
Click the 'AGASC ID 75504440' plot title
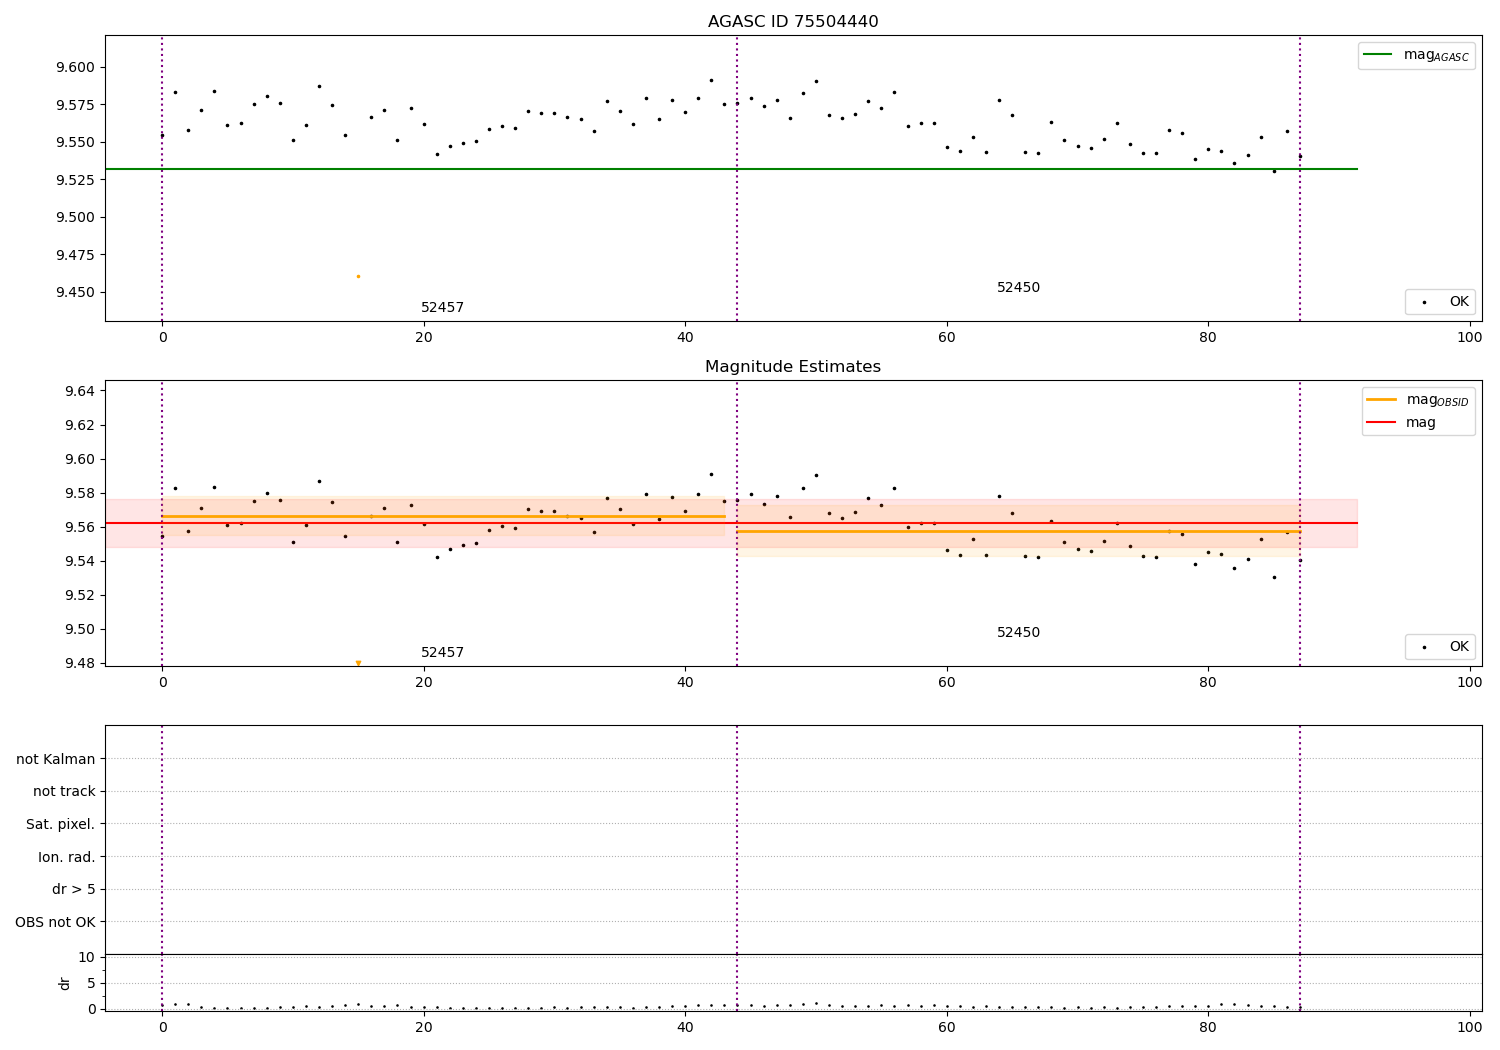tap(793, 22)
